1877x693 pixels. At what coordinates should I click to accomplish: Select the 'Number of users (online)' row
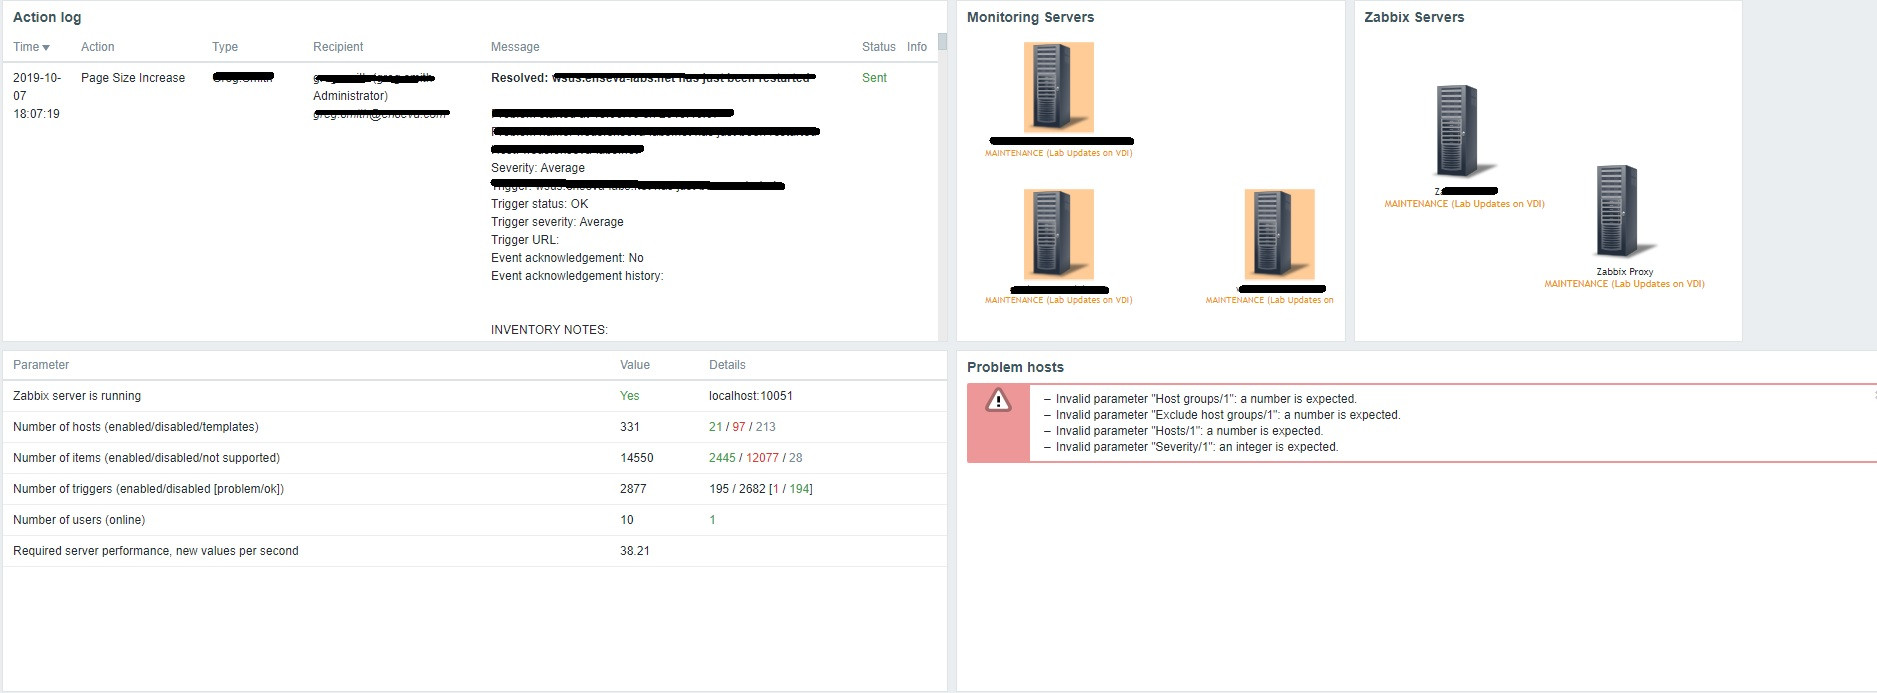[x=475, y=520]
